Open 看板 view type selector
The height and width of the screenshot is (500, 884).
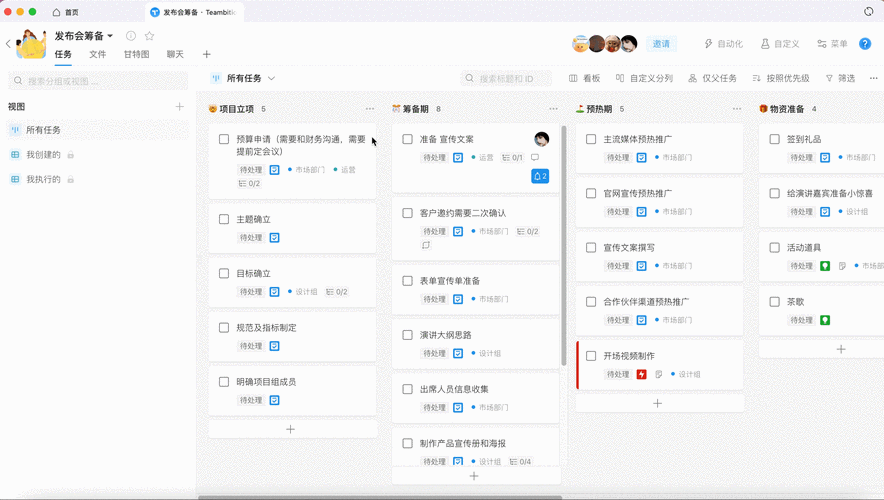click(x=585, y=78)
